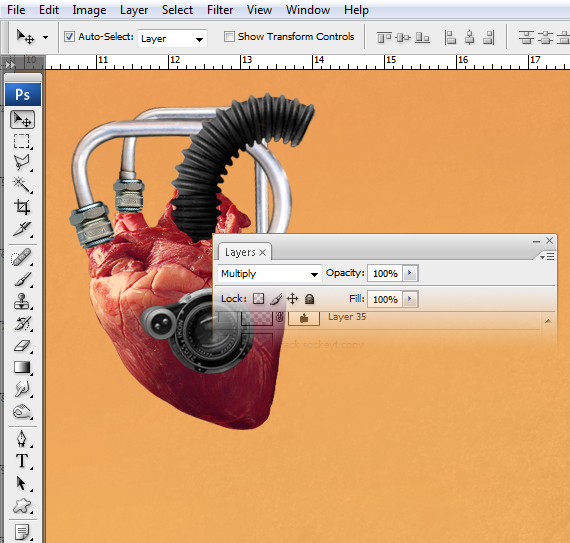Screen dimensions: 570x543
Task: Disable the Auto-Select checkbox
Action: click(69, 37)
